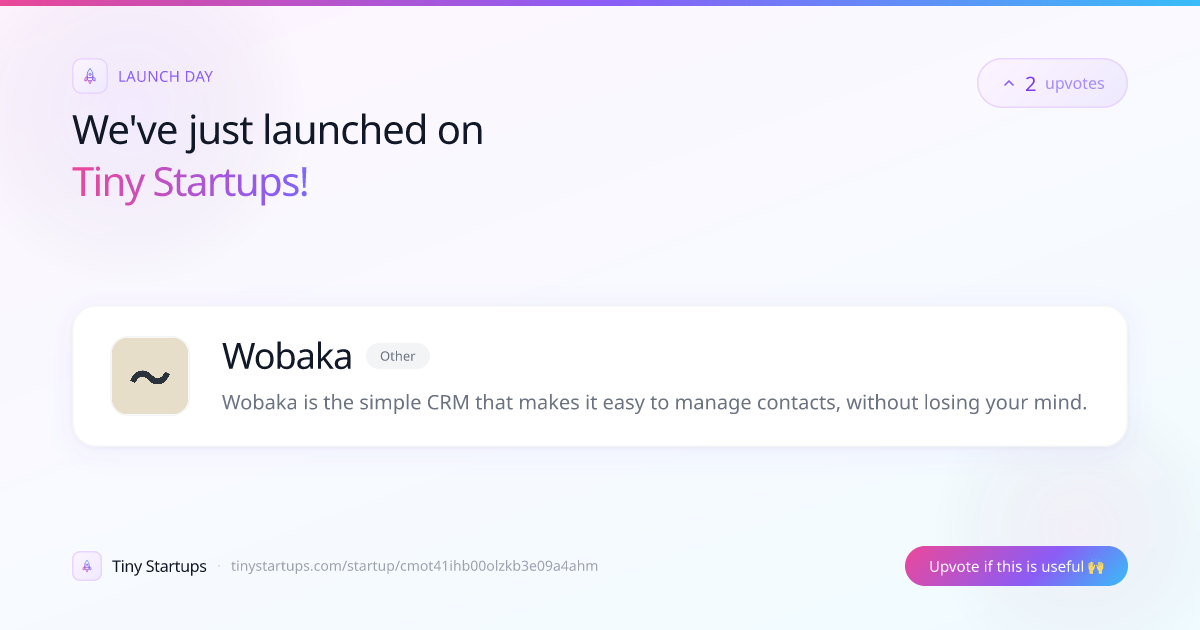Click the Wobaka tilde logo thumbnail
The height and width of the screenshot is (630, 1200).
coord(150,376)
